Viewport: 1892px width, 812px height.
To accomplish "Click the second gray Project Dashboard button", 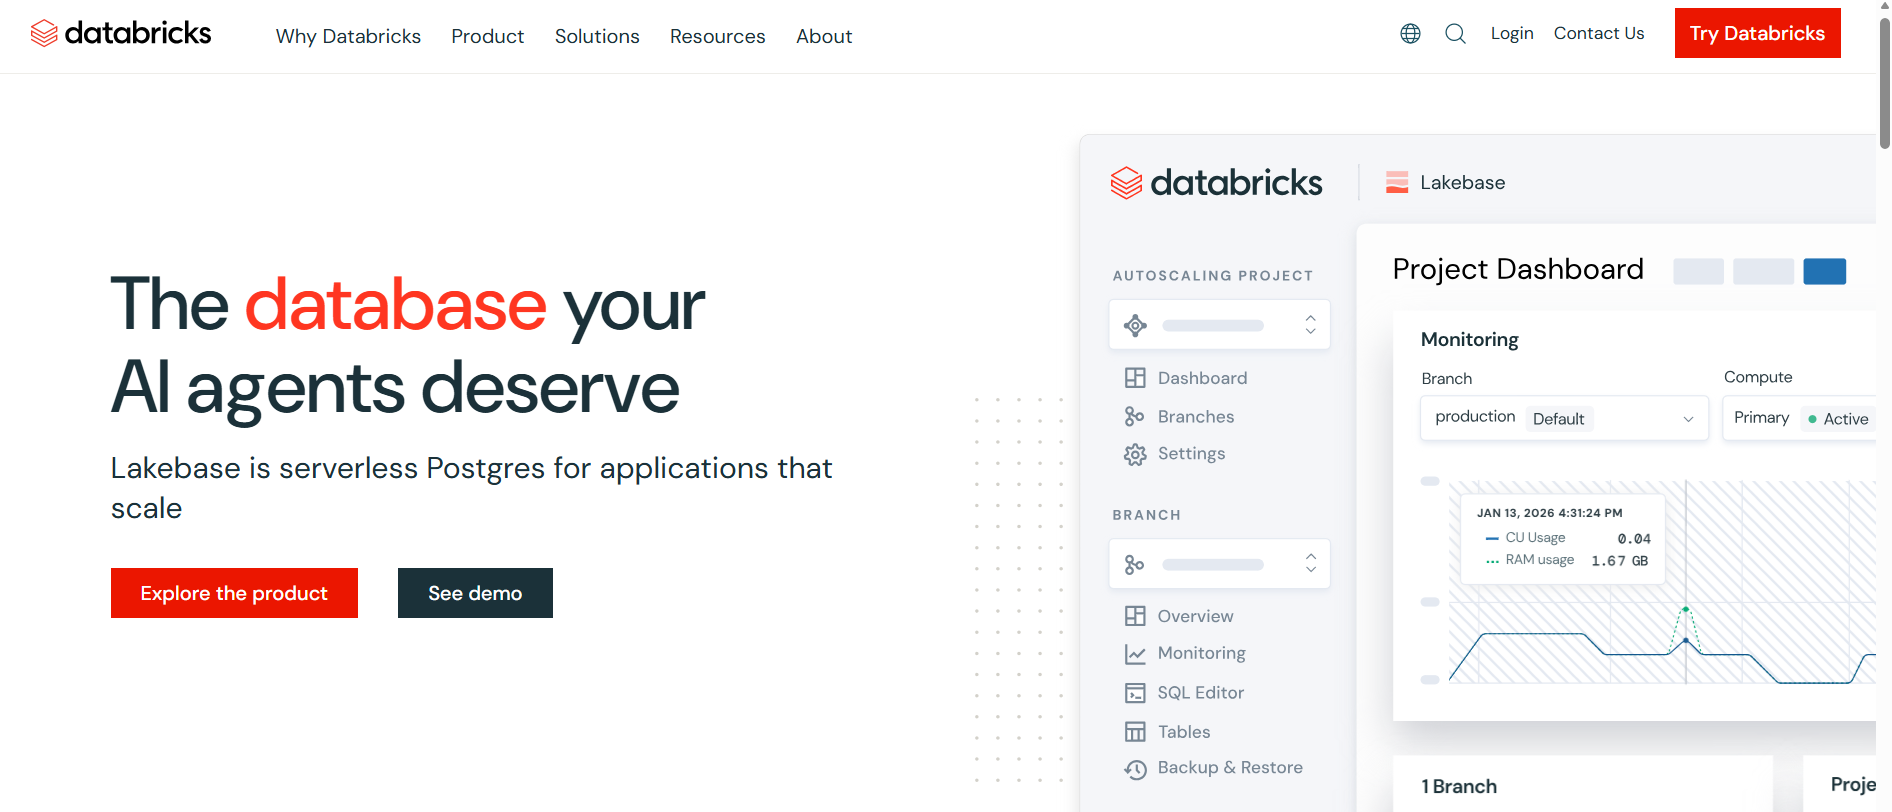I will pos(1763,271).
